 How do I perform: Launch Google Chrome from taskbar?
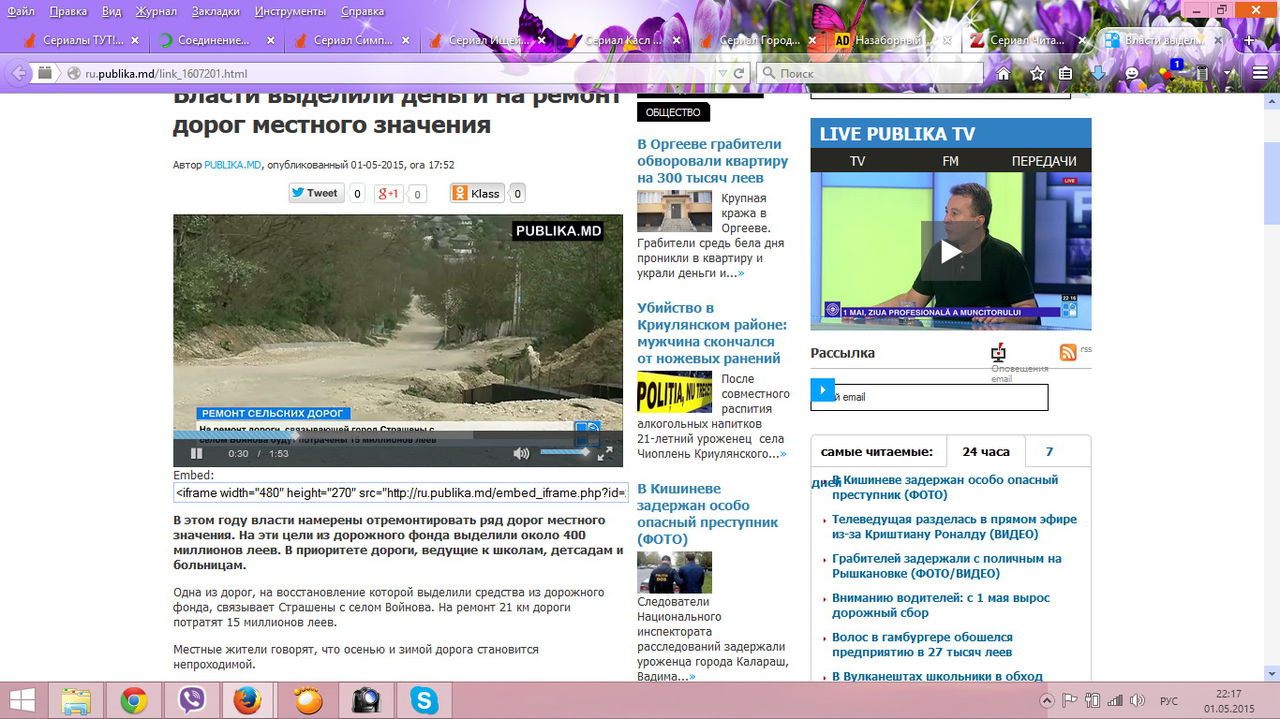tap(134, 700)
